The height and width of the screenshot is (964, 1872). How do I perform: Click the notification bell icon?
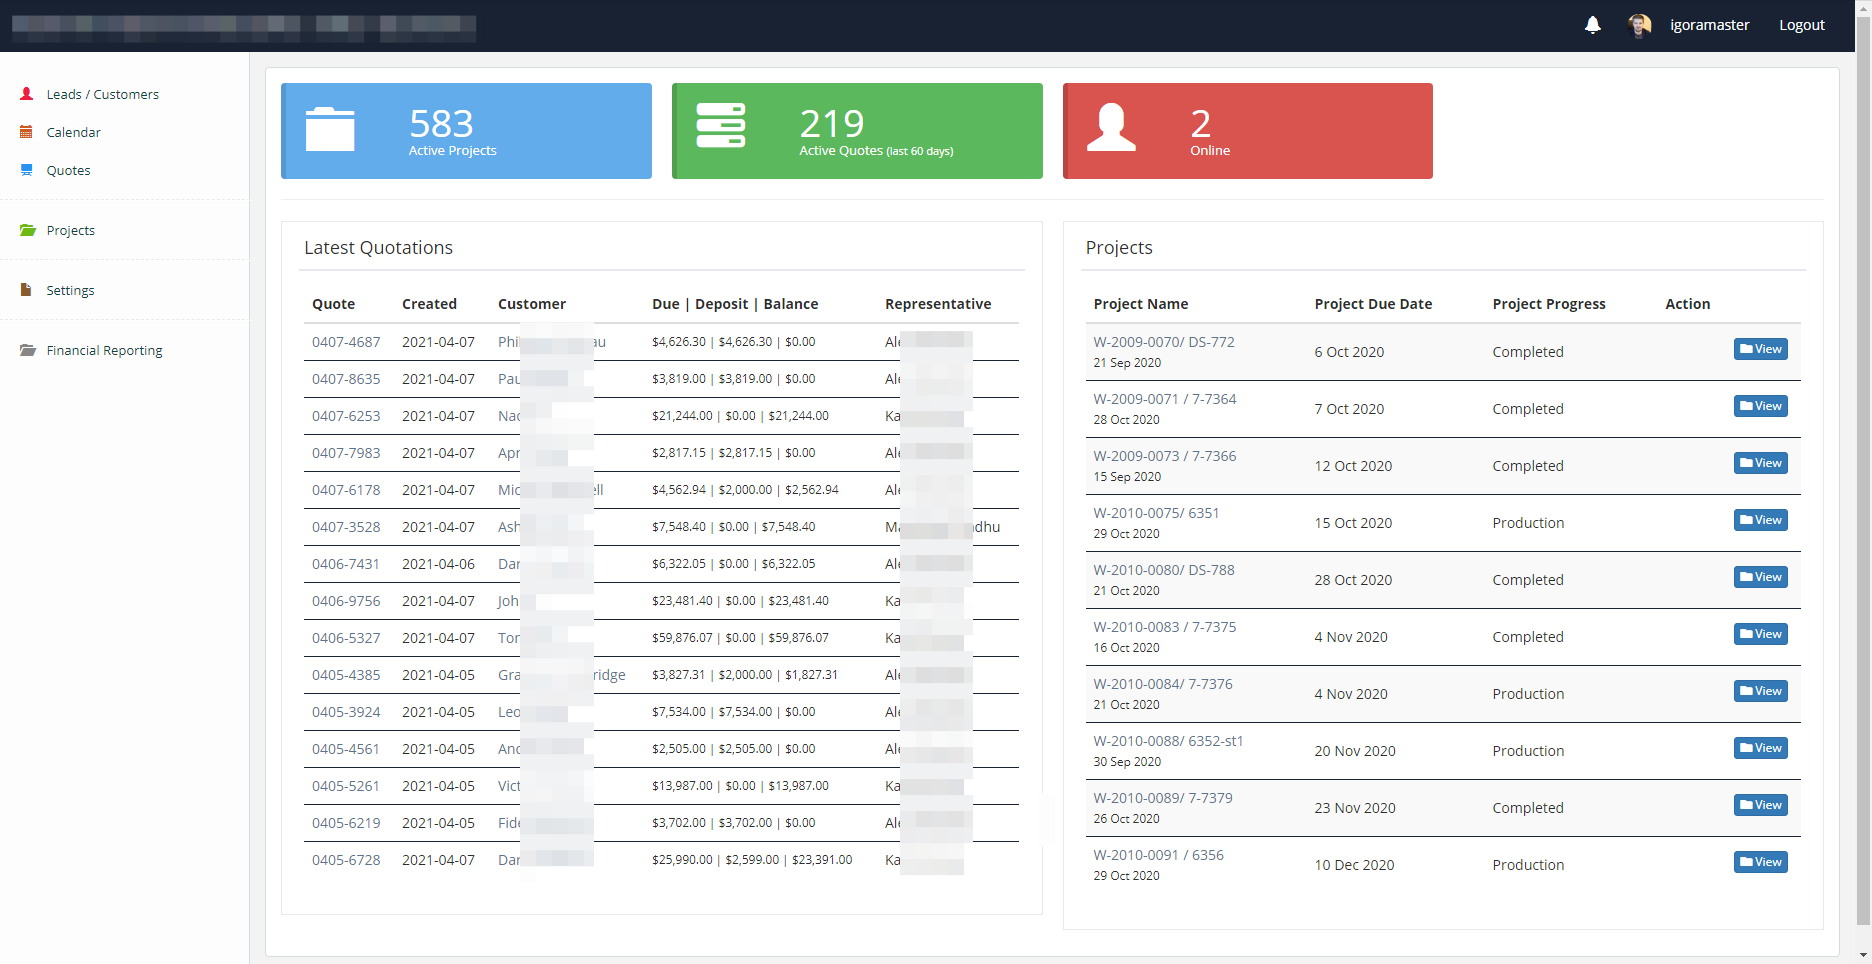[x=1593, y=25]
